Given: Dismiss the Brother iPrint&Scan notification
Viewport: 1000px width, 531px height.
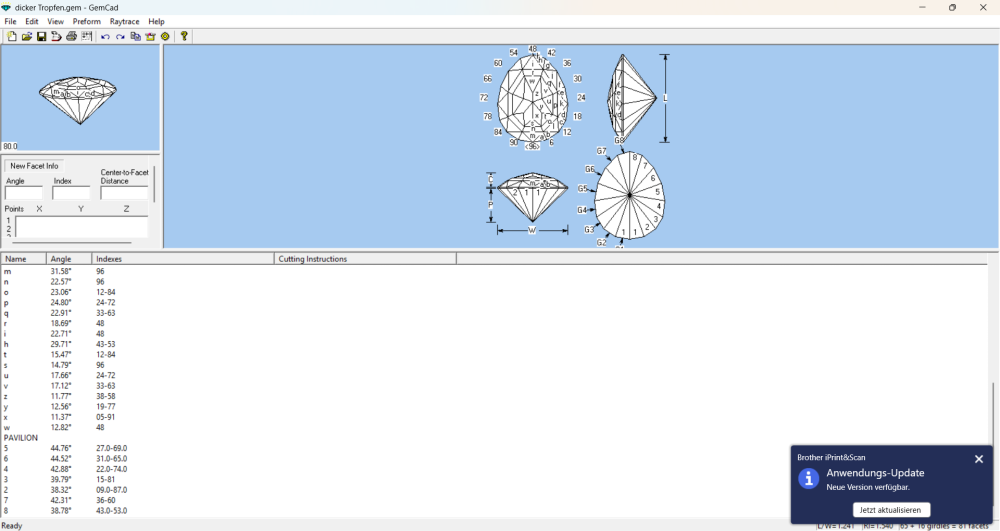Looking at the screenshot, I should 979,459.
